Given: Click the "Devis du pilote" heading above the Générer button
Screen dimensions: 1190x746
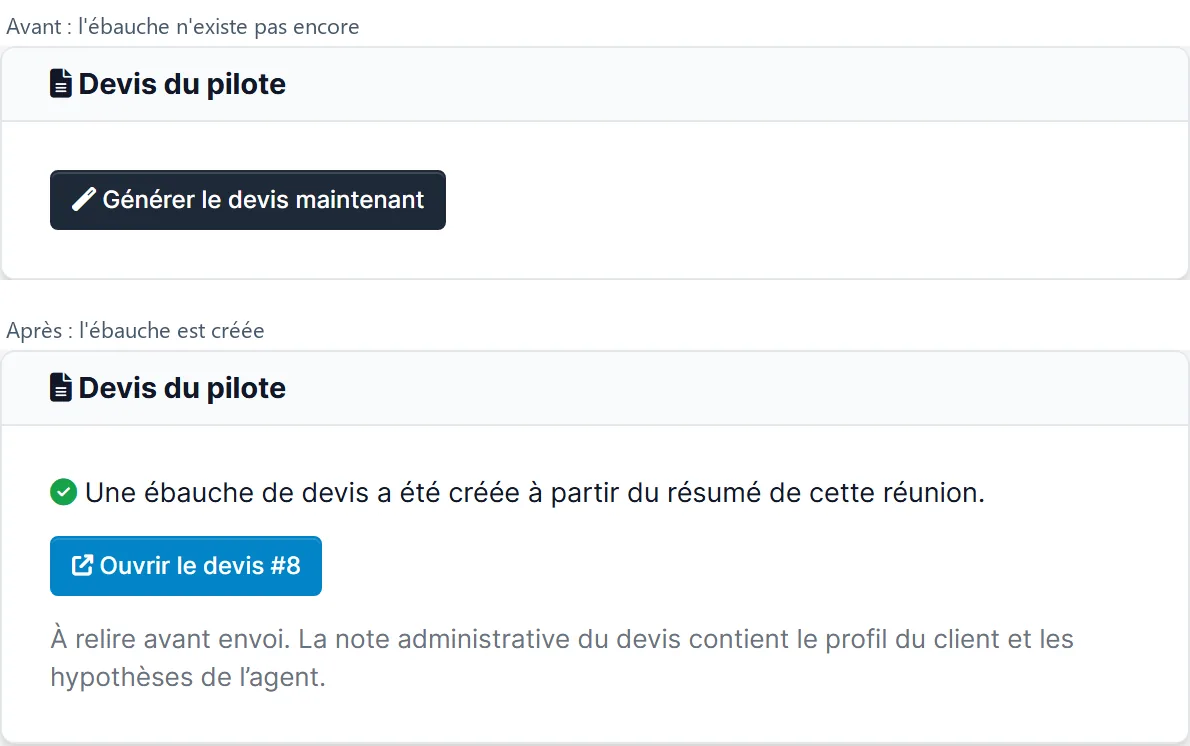Looking at the screenshot, I should click(182, 83).
